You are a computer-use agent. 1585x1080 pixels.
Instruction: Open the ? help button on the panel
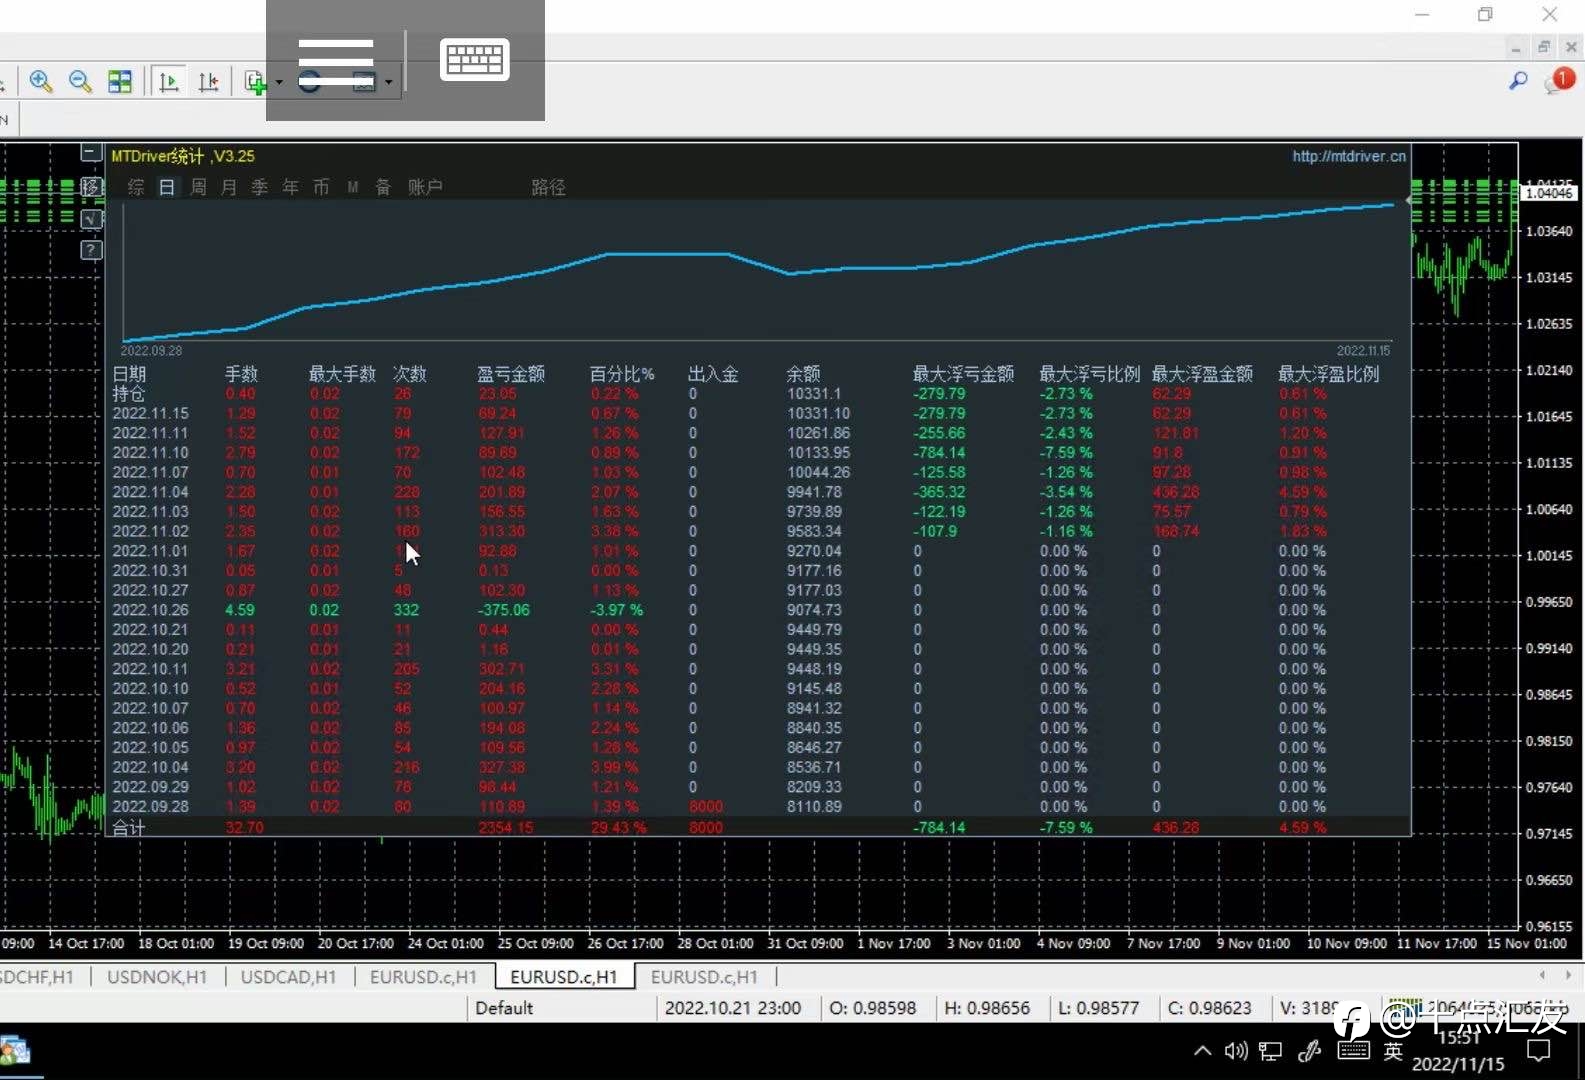point(91,250)
